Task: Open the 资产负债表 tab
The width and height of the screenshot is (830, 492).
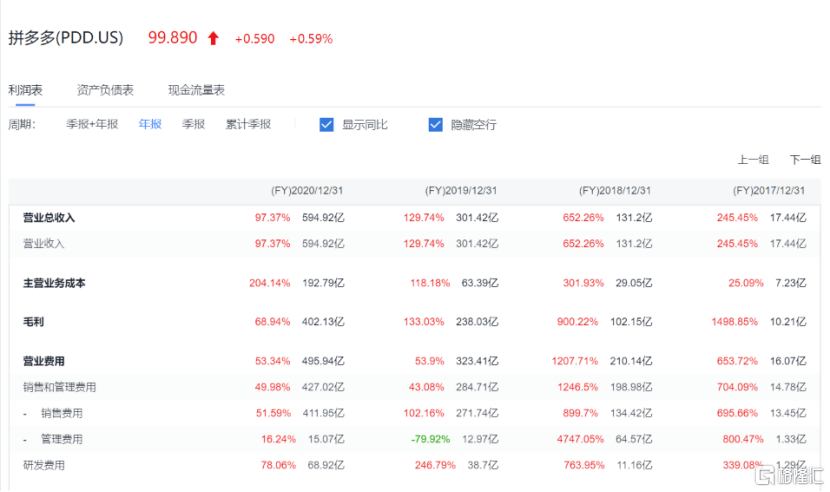Action: tap(105, 90)
